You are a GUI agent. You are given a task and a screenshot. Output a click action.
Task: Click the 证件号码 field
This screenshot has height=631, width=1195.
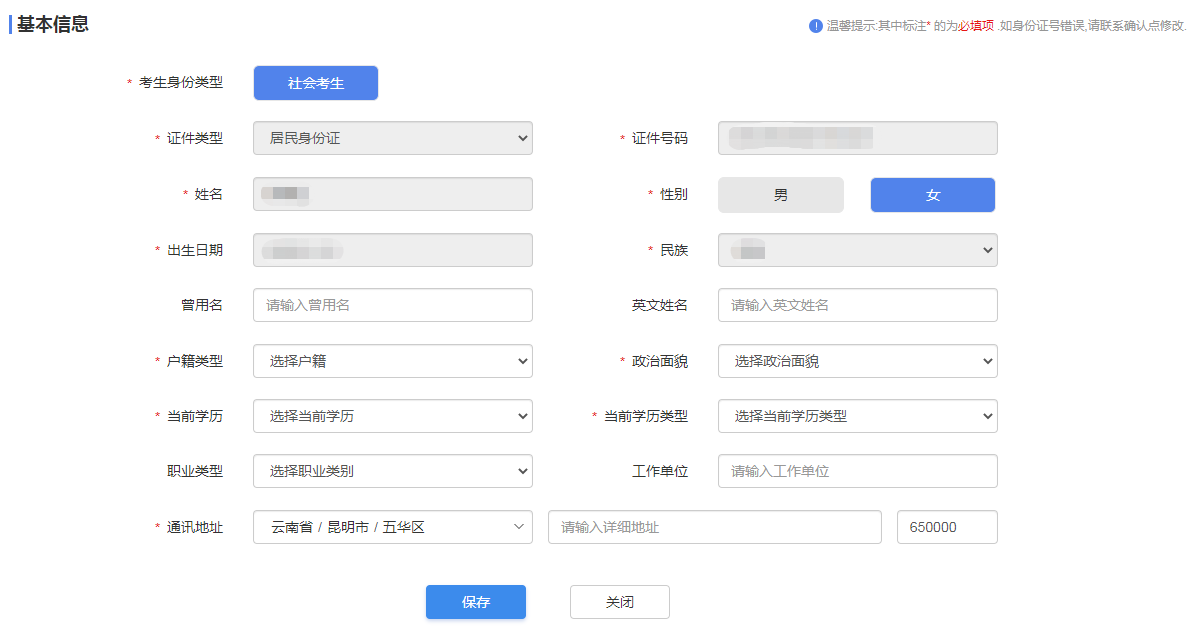[857, 139]
